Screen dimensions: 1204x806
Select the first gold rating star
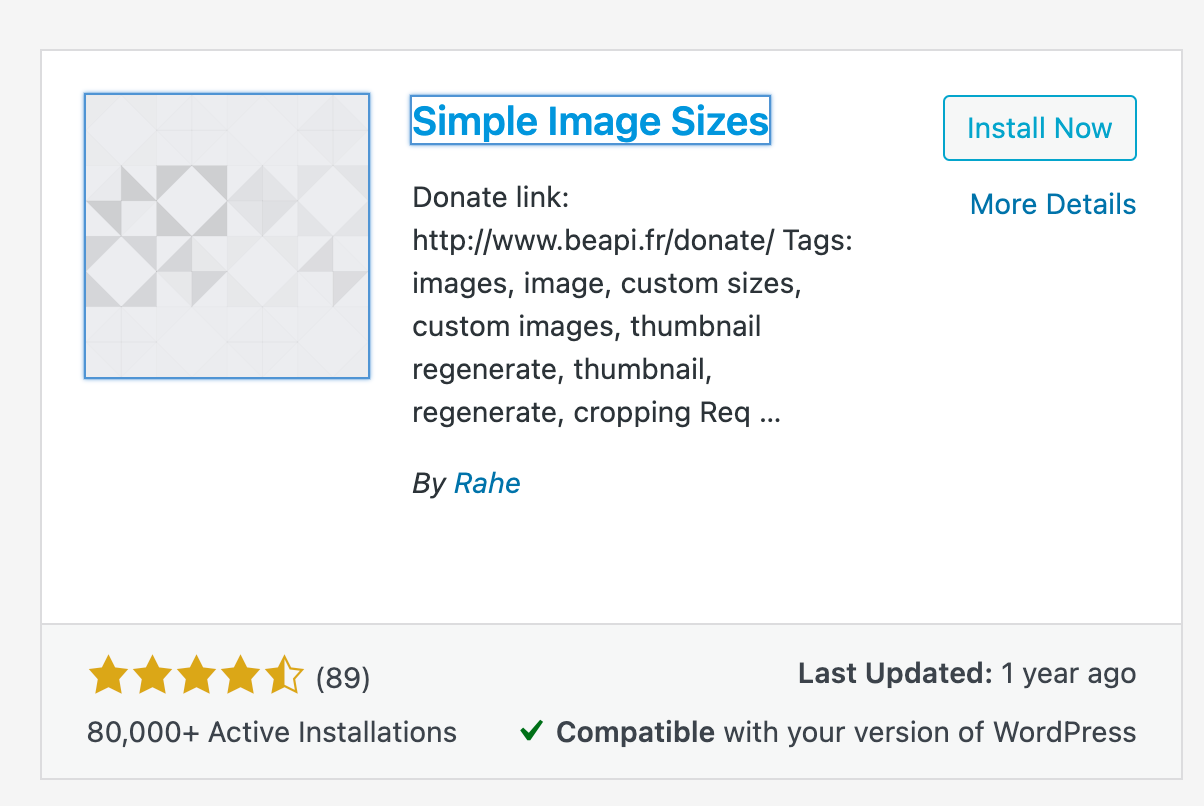coord(107,674)
